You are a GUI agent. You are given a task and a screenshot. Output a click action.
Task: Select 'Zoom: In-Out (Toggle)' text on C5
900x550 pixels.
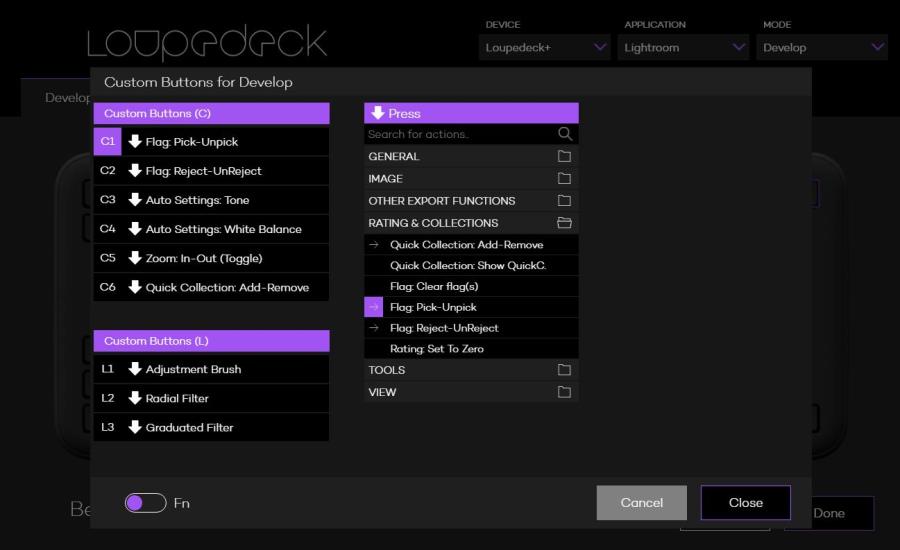(204, 258)
